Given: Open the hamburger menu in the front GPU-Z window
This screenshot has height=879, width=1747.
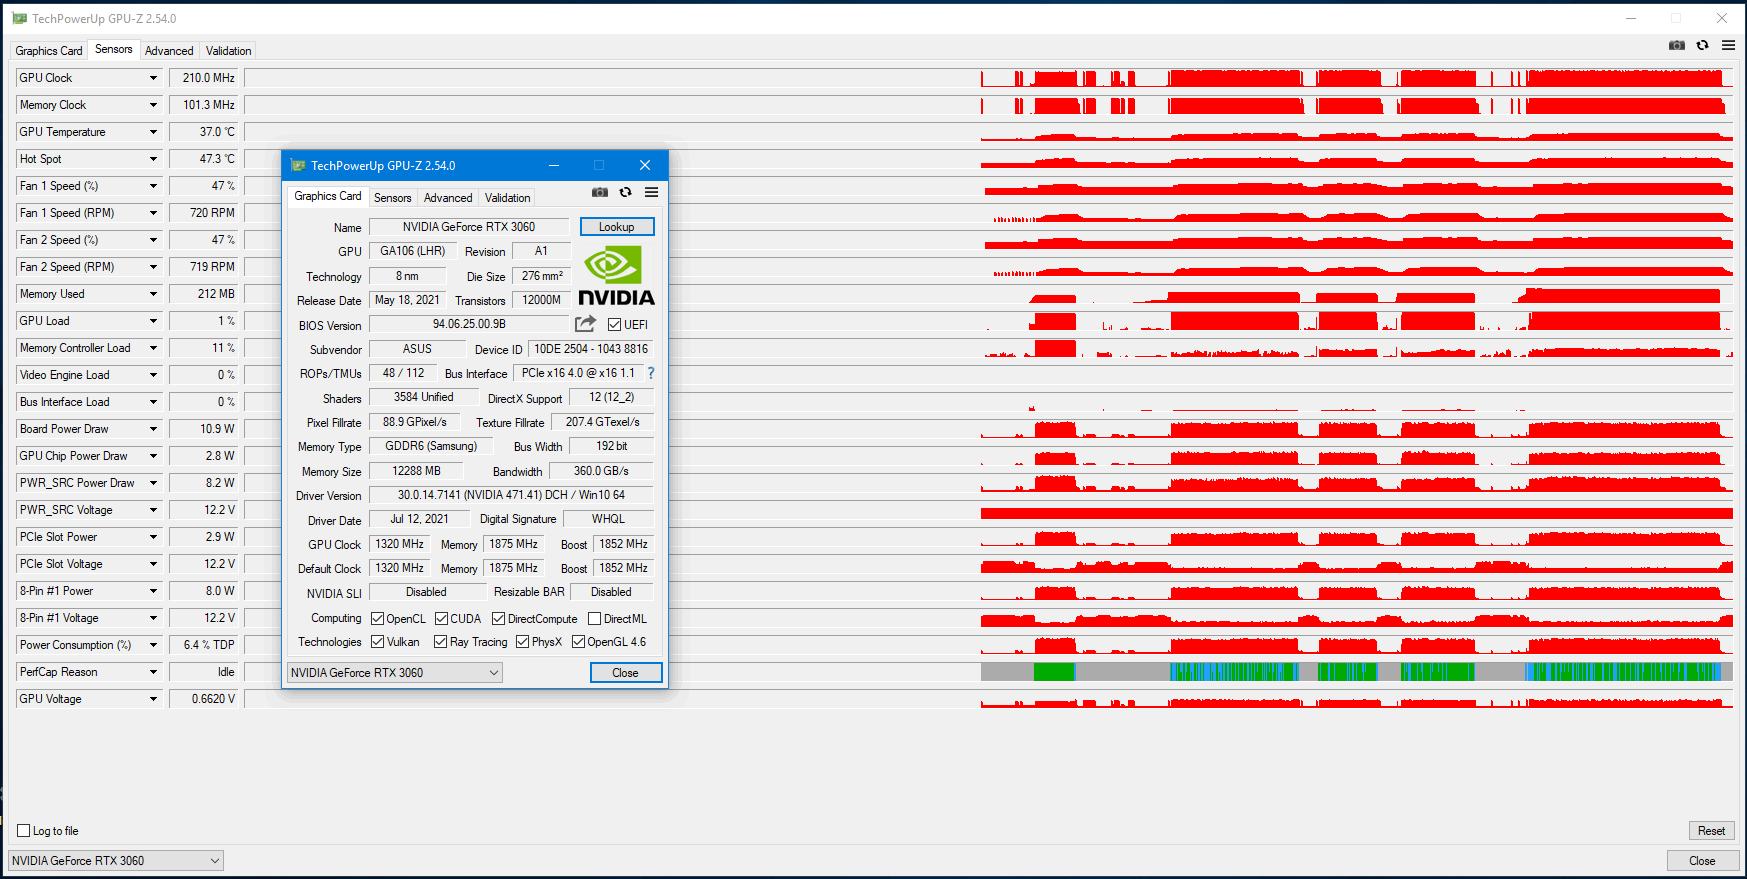Looking at the screenshot, I should coord(651,192).
